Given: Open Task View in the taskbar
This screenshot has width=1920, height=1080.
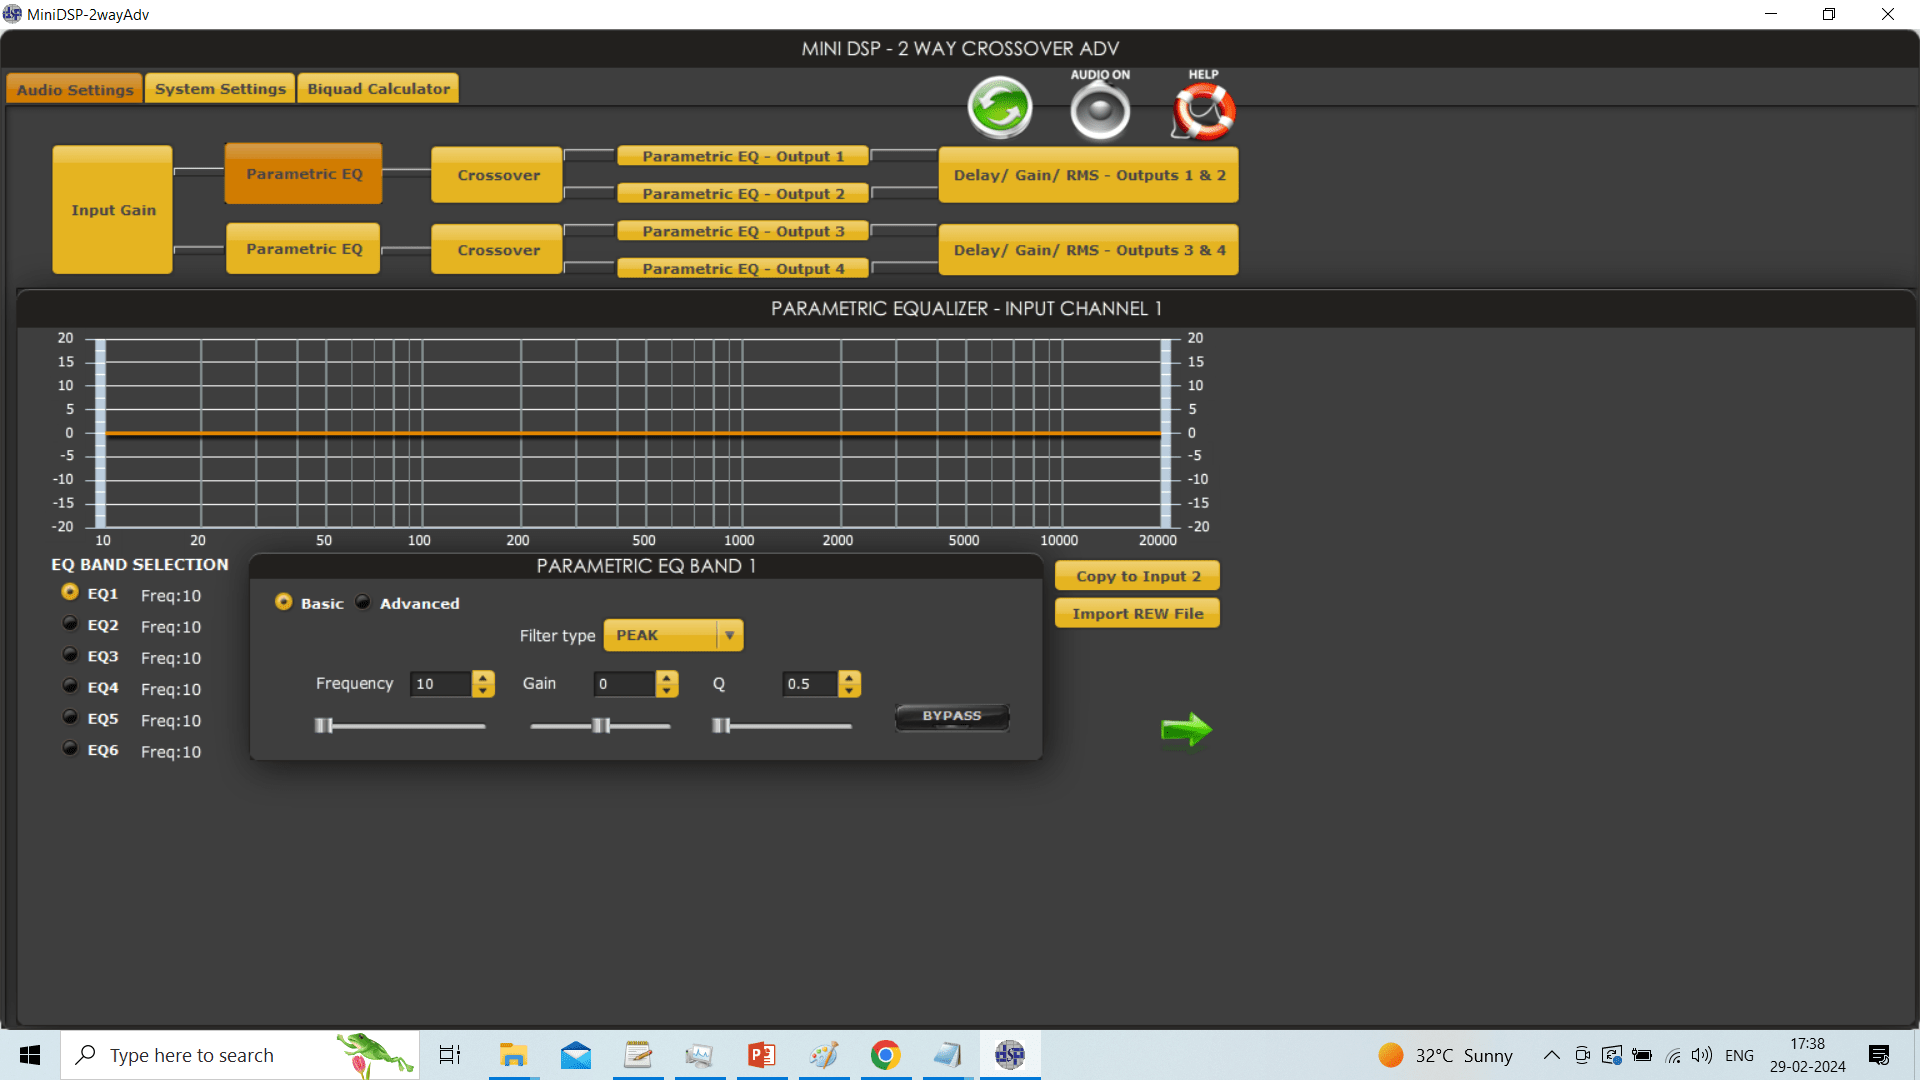Looking at the screenshot, I should (x=450, y=1055).
